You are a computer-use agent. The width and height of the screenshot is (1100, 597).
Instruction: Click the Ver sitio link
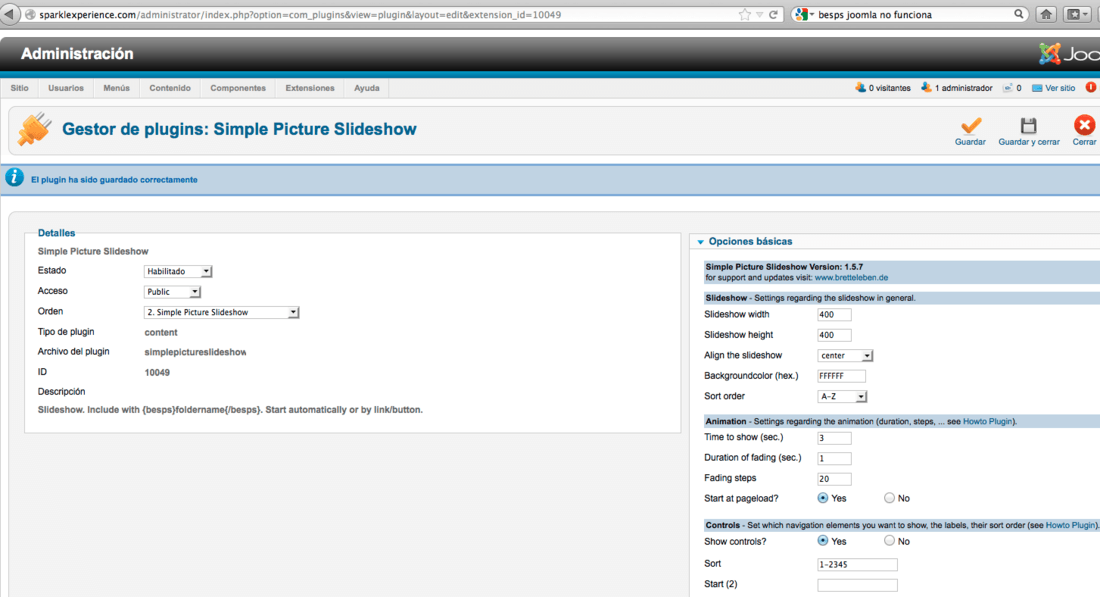[1060, 88]
